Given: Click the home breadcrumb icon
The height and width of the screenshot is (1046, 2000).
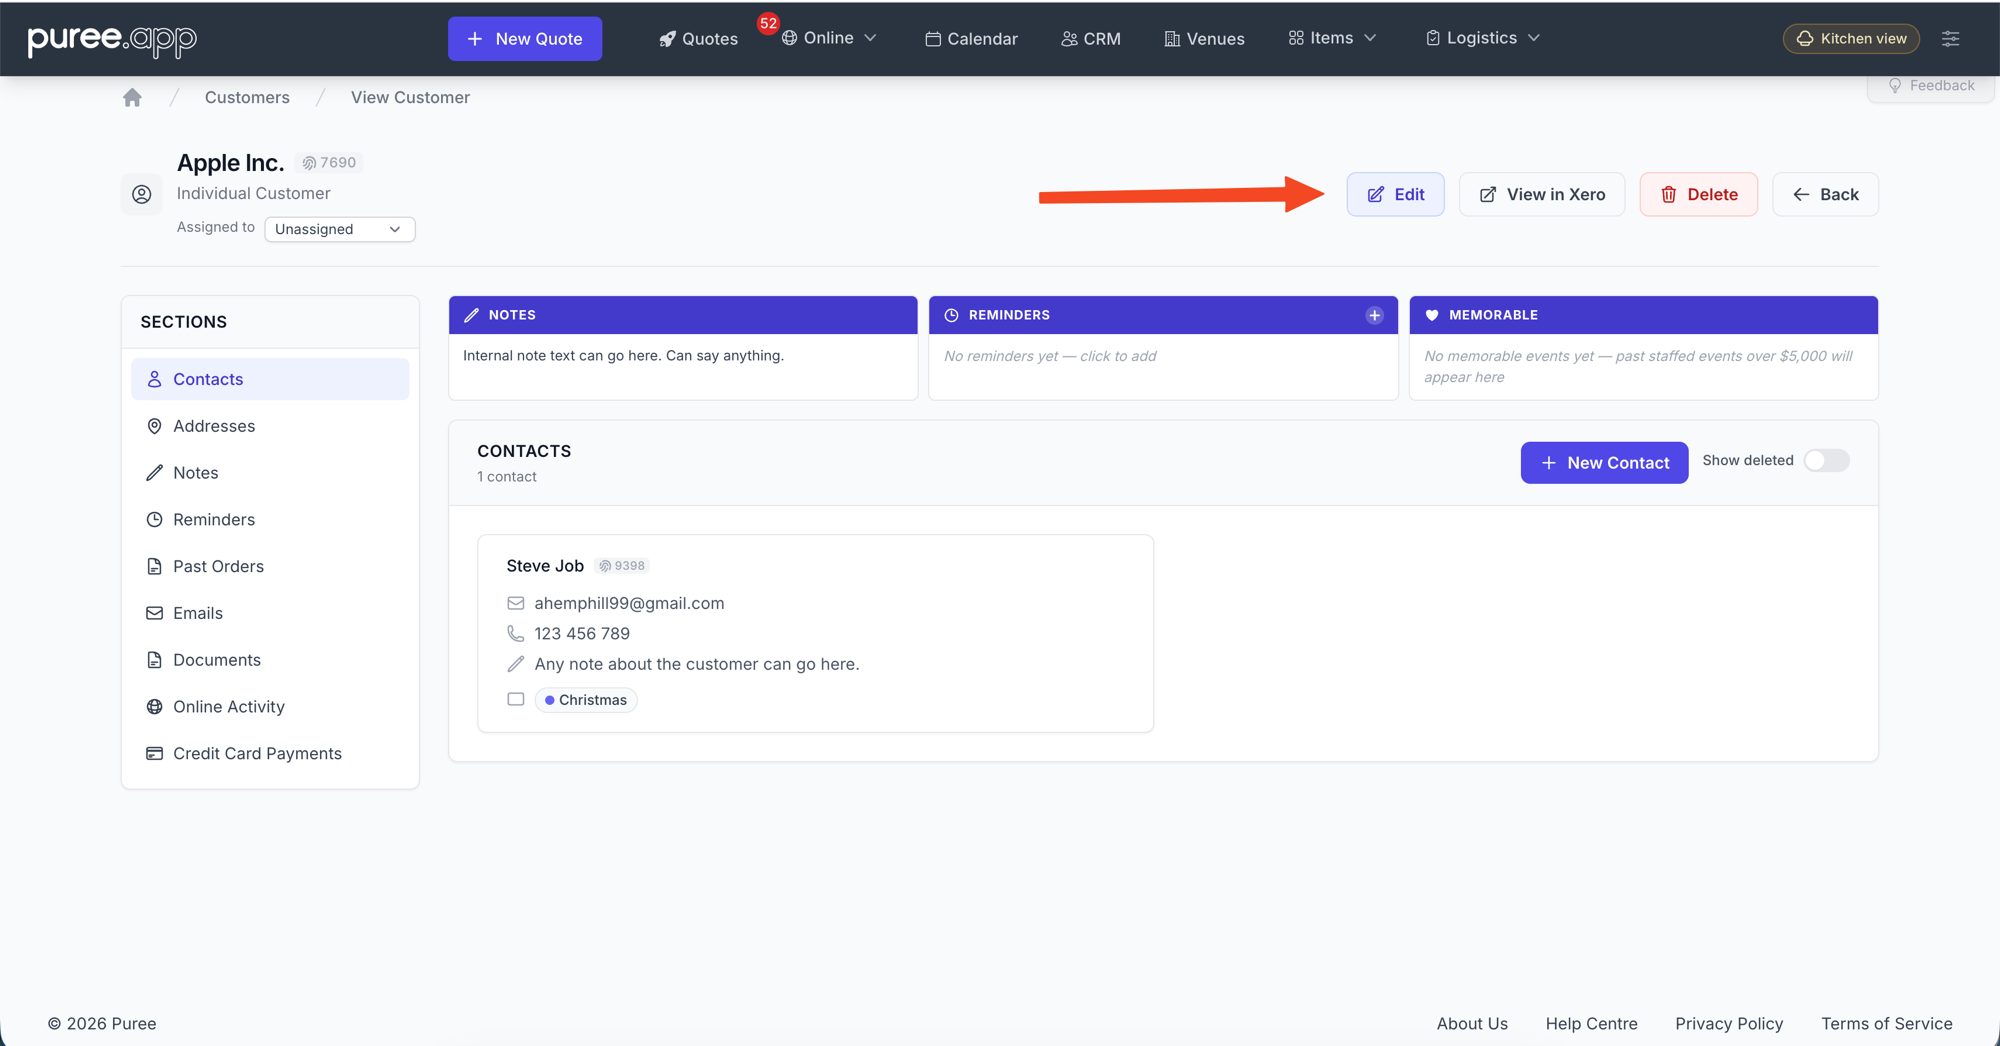Looking at the screenshot, I should [132, 97].
